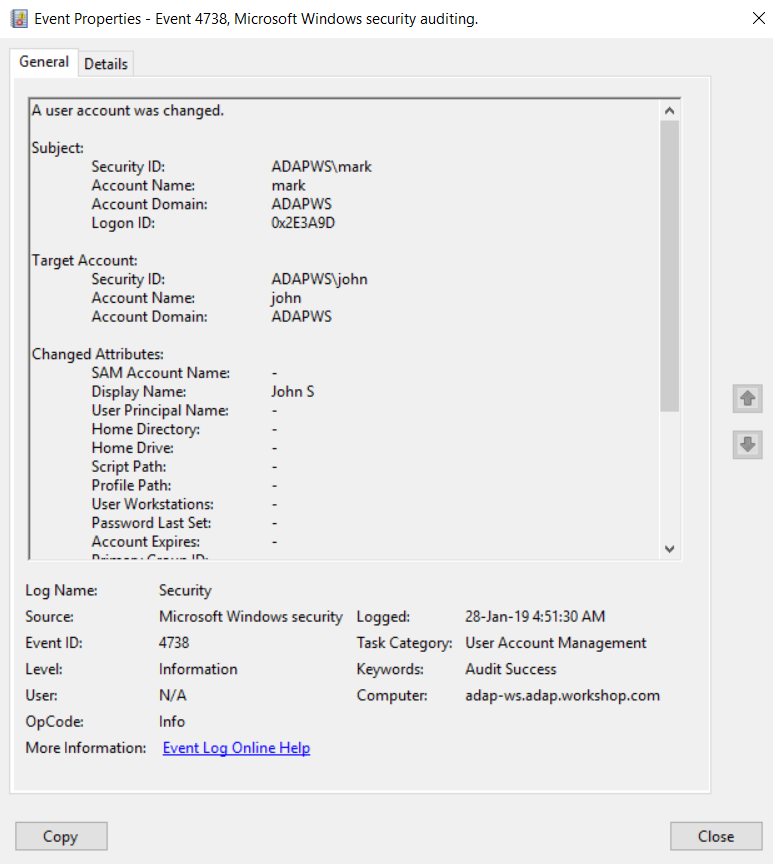Open the Event Log Online Help link
The height and width of the screenshot is (864, 773).
[x=236, y=748]
